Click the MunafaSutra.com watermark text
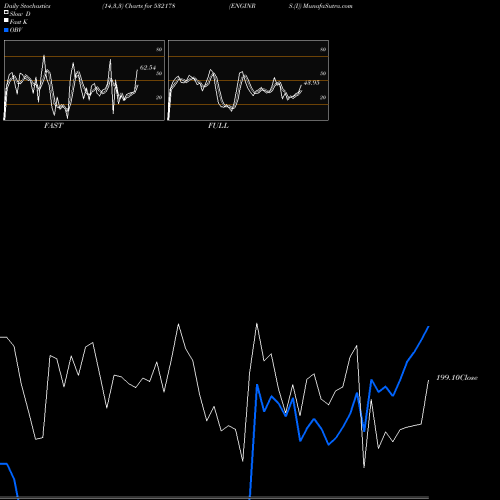The width and height of the screenshot is (500, 500). tap(328, 6)
